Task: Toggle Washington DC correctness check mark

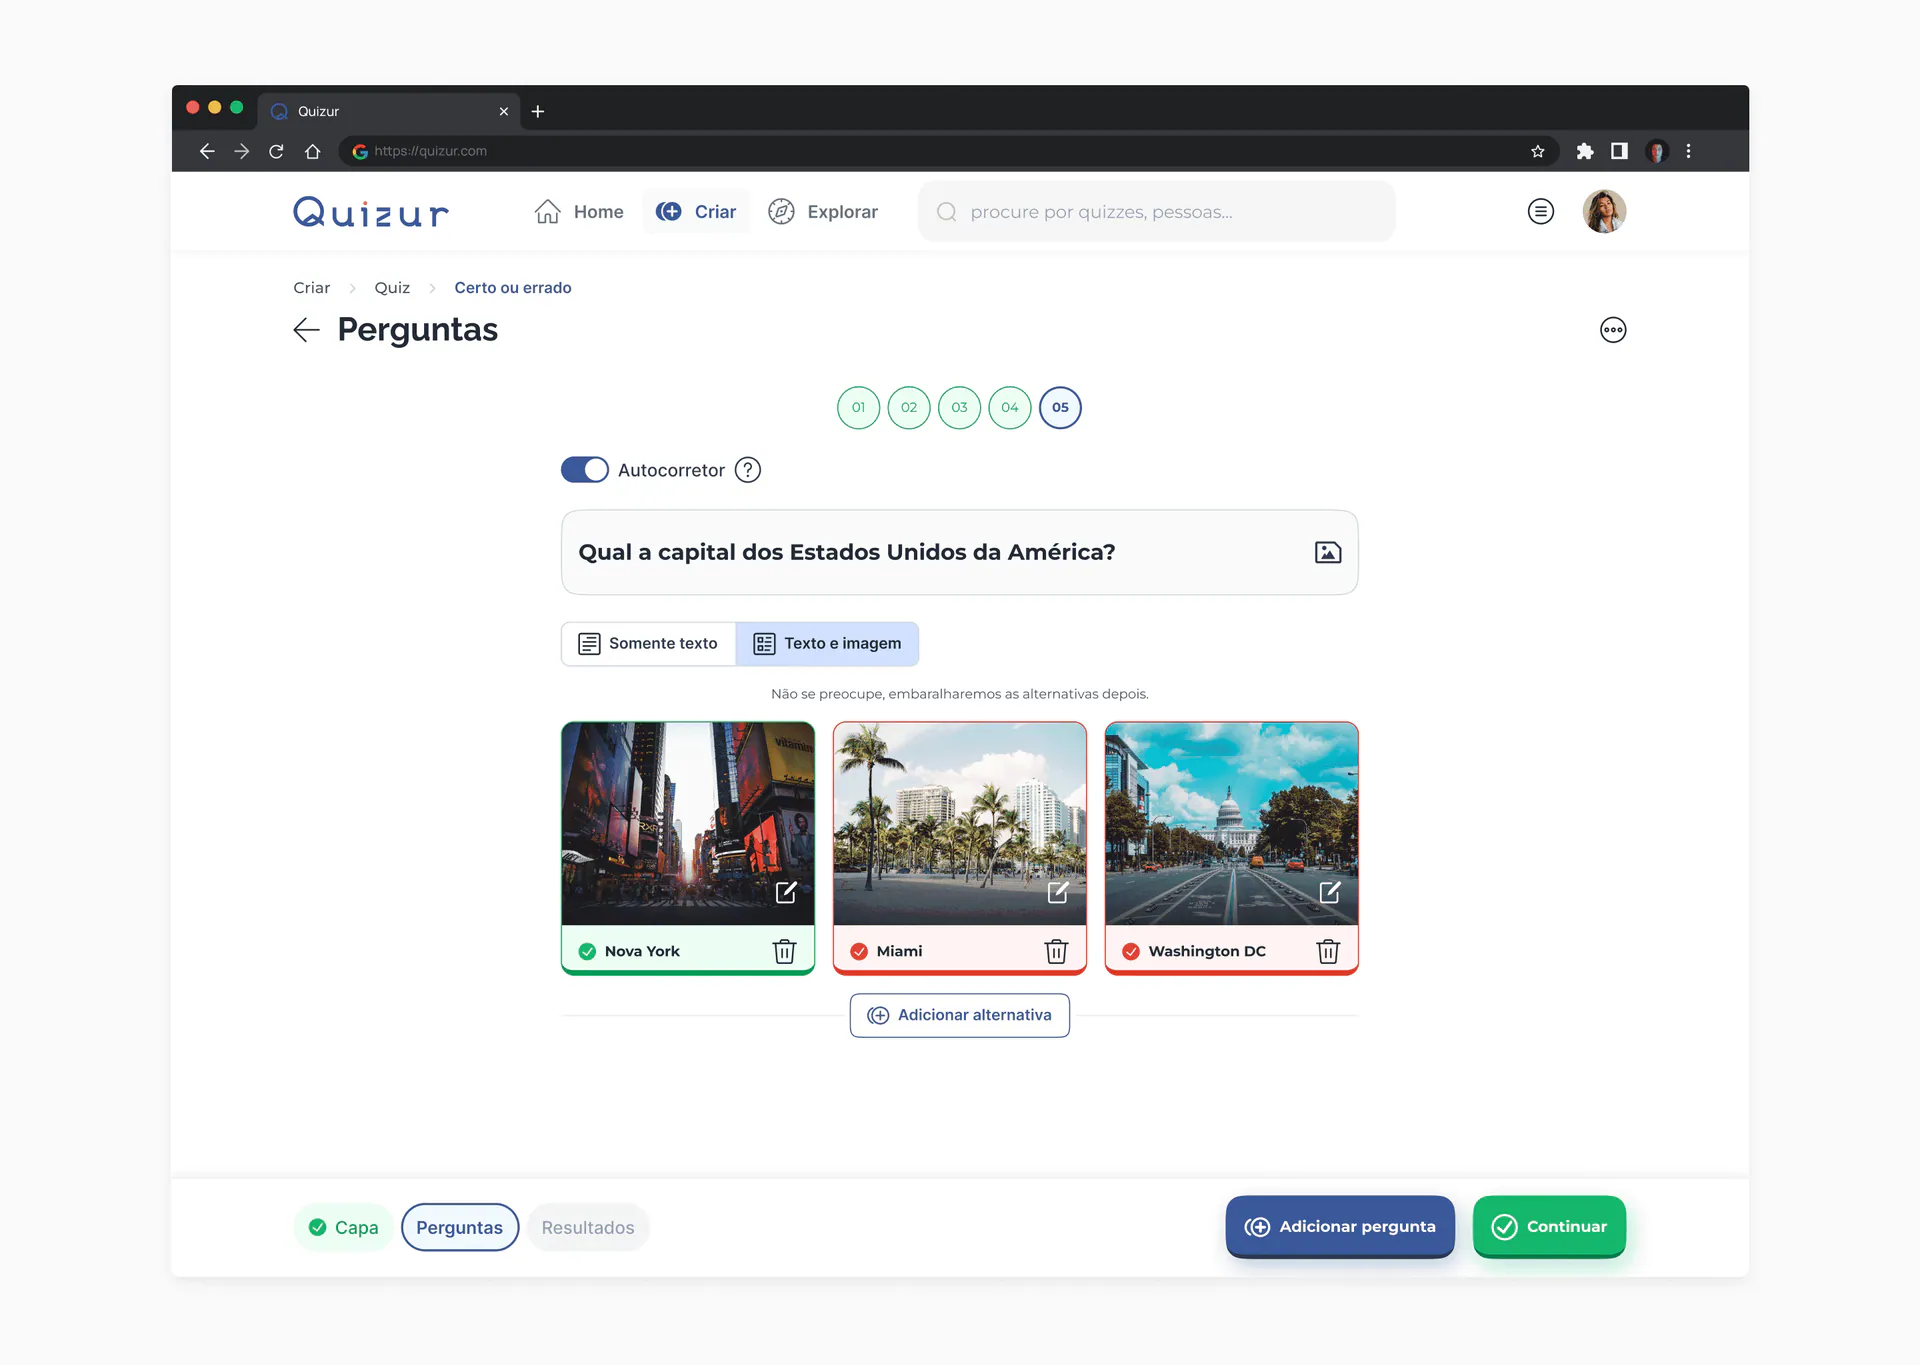Action: [x=1131, y=951]
